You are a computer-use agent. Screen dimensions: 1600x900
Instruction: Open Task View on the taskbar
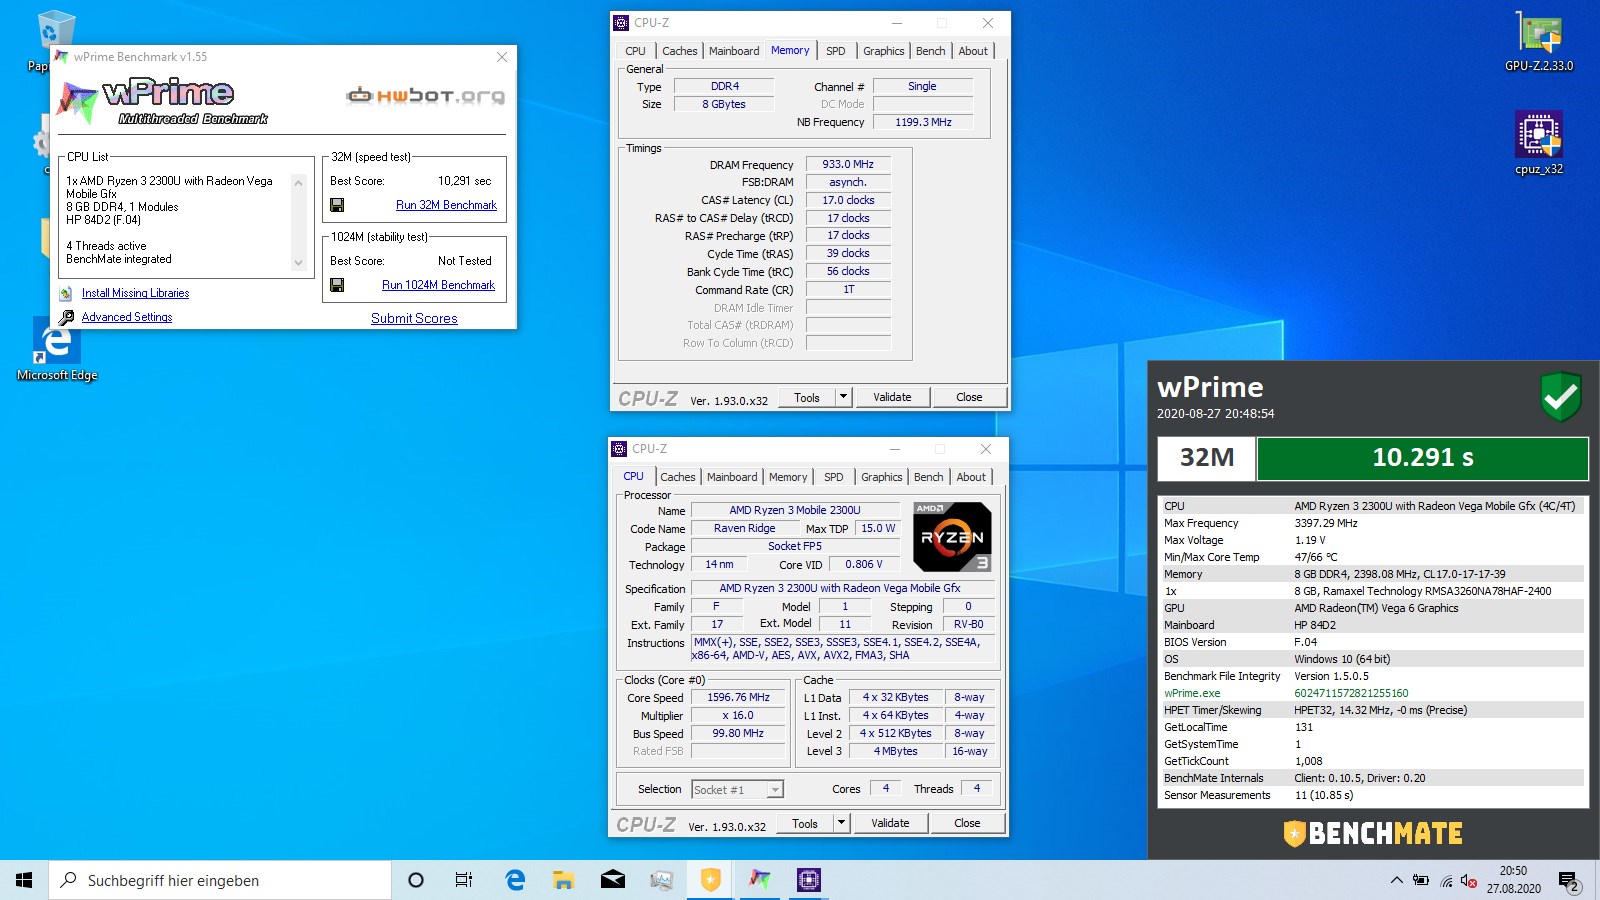(x=464, y=880)
